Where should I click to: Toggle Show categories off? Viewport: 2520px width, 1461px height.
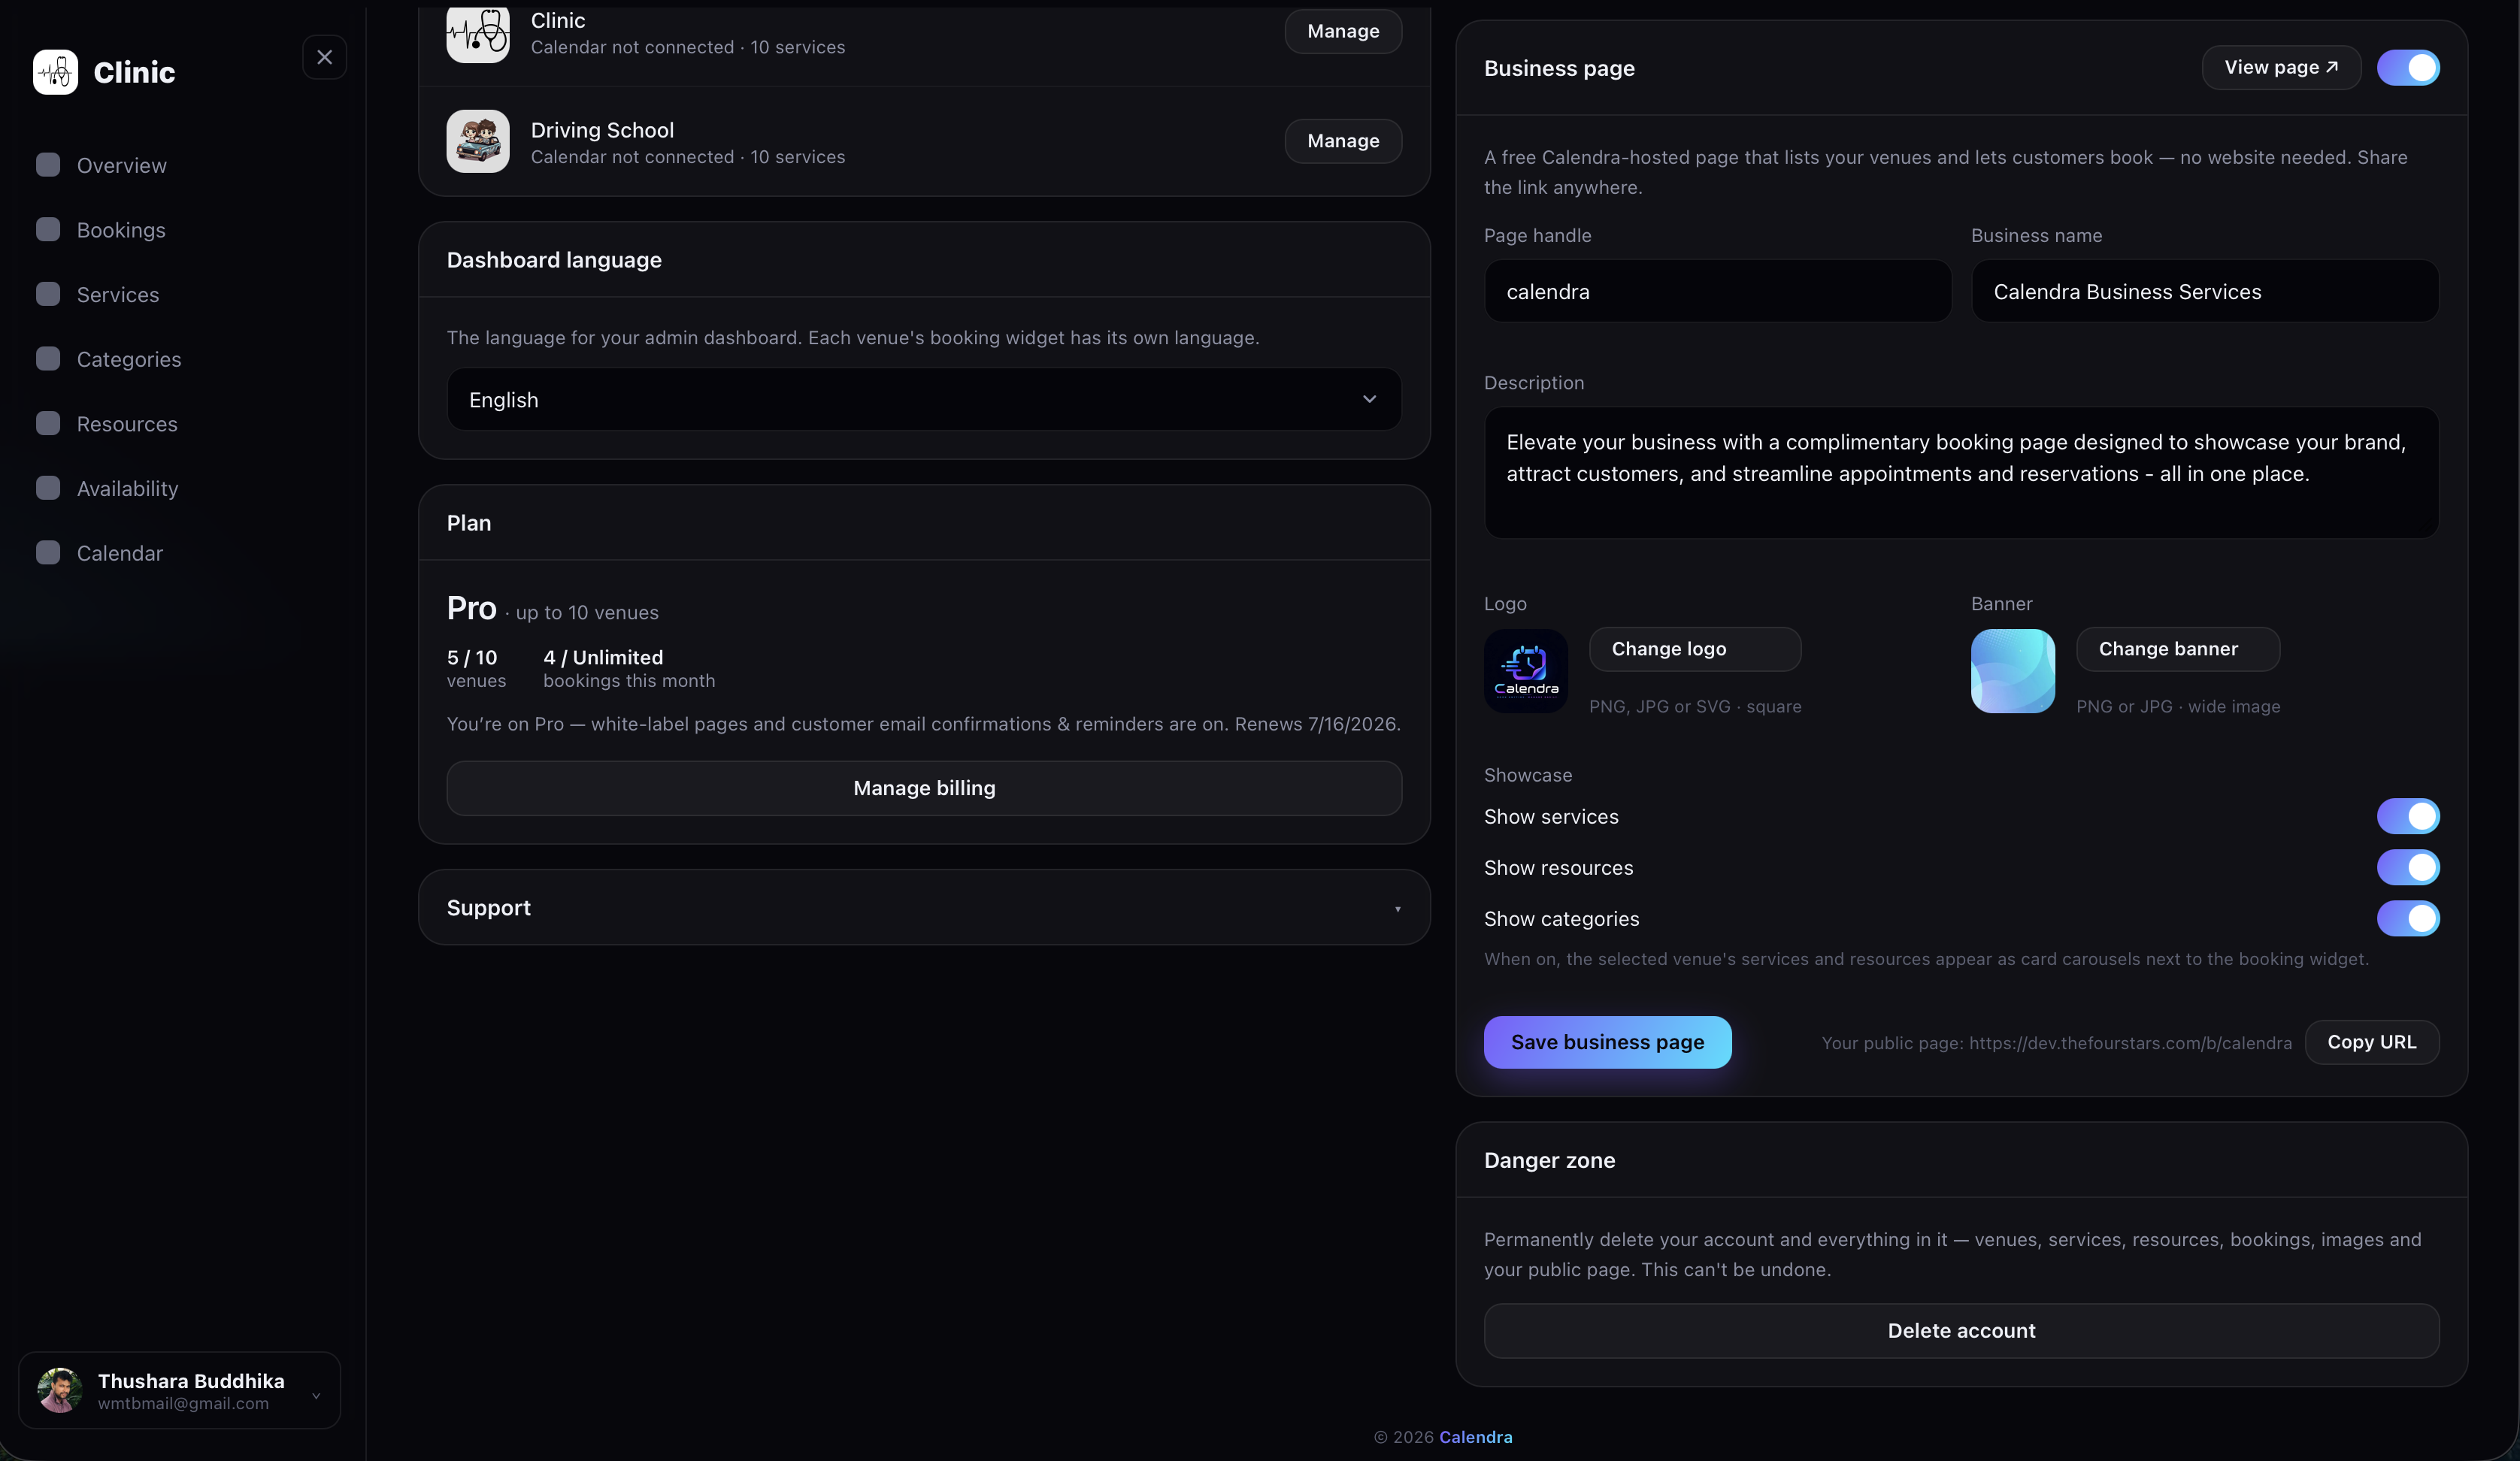tap(2408, 918)
